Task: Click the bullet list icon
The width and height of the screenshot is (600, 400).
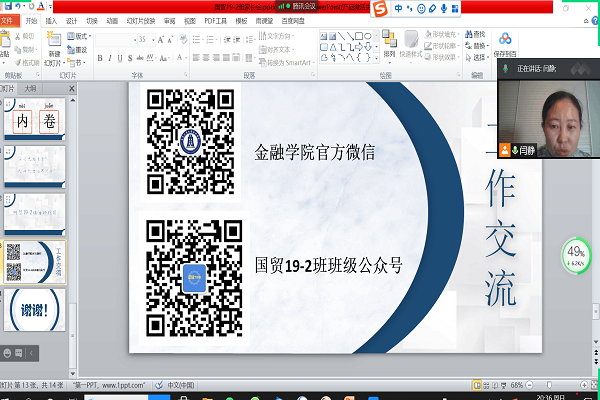Action: tap(197, 40)
